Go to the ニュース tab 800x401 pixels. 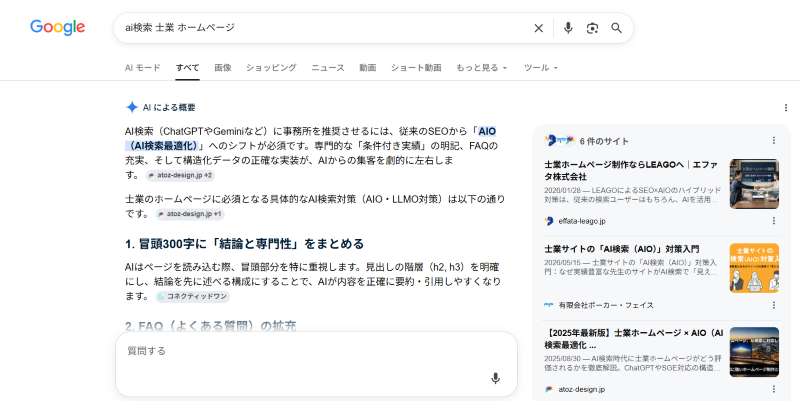pyautogui.click(x=328, y=68)
